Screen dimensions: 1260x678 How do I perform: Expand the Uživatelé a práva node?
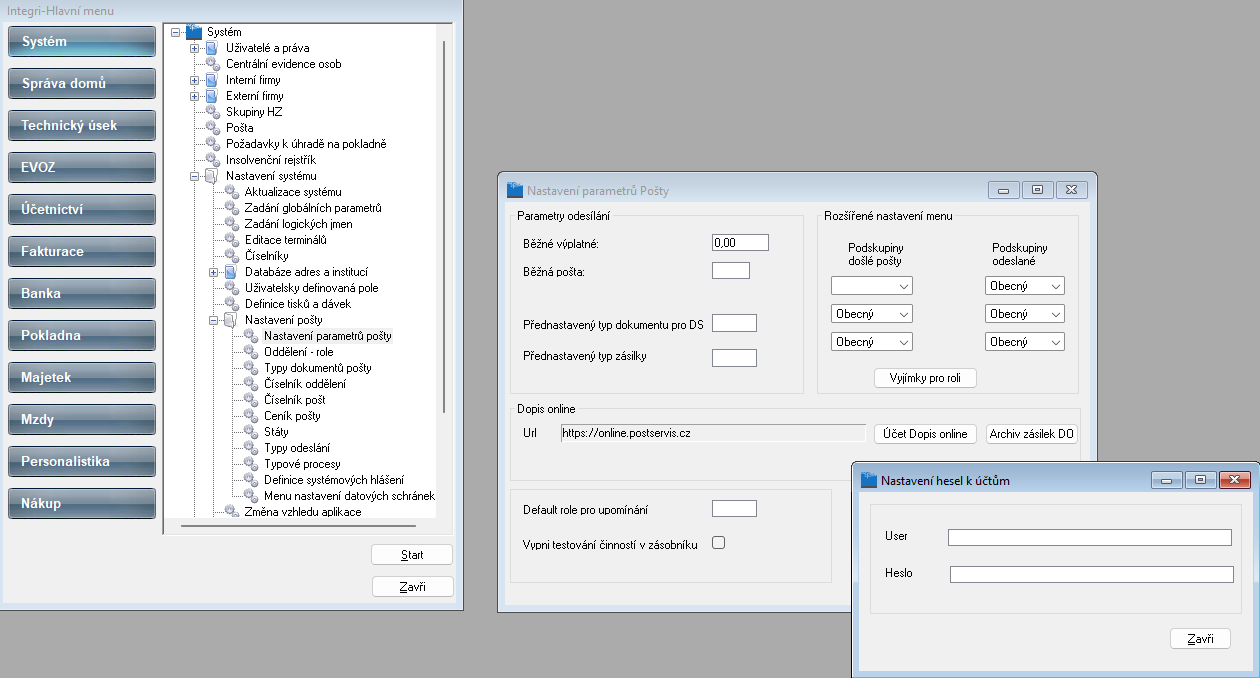point(194,48)
